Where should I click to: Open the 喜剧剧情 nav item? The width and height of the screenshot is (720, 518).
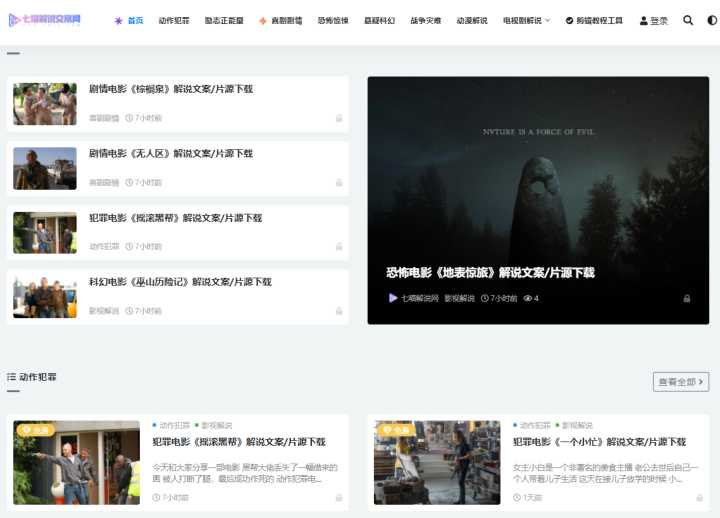(287, 21)
